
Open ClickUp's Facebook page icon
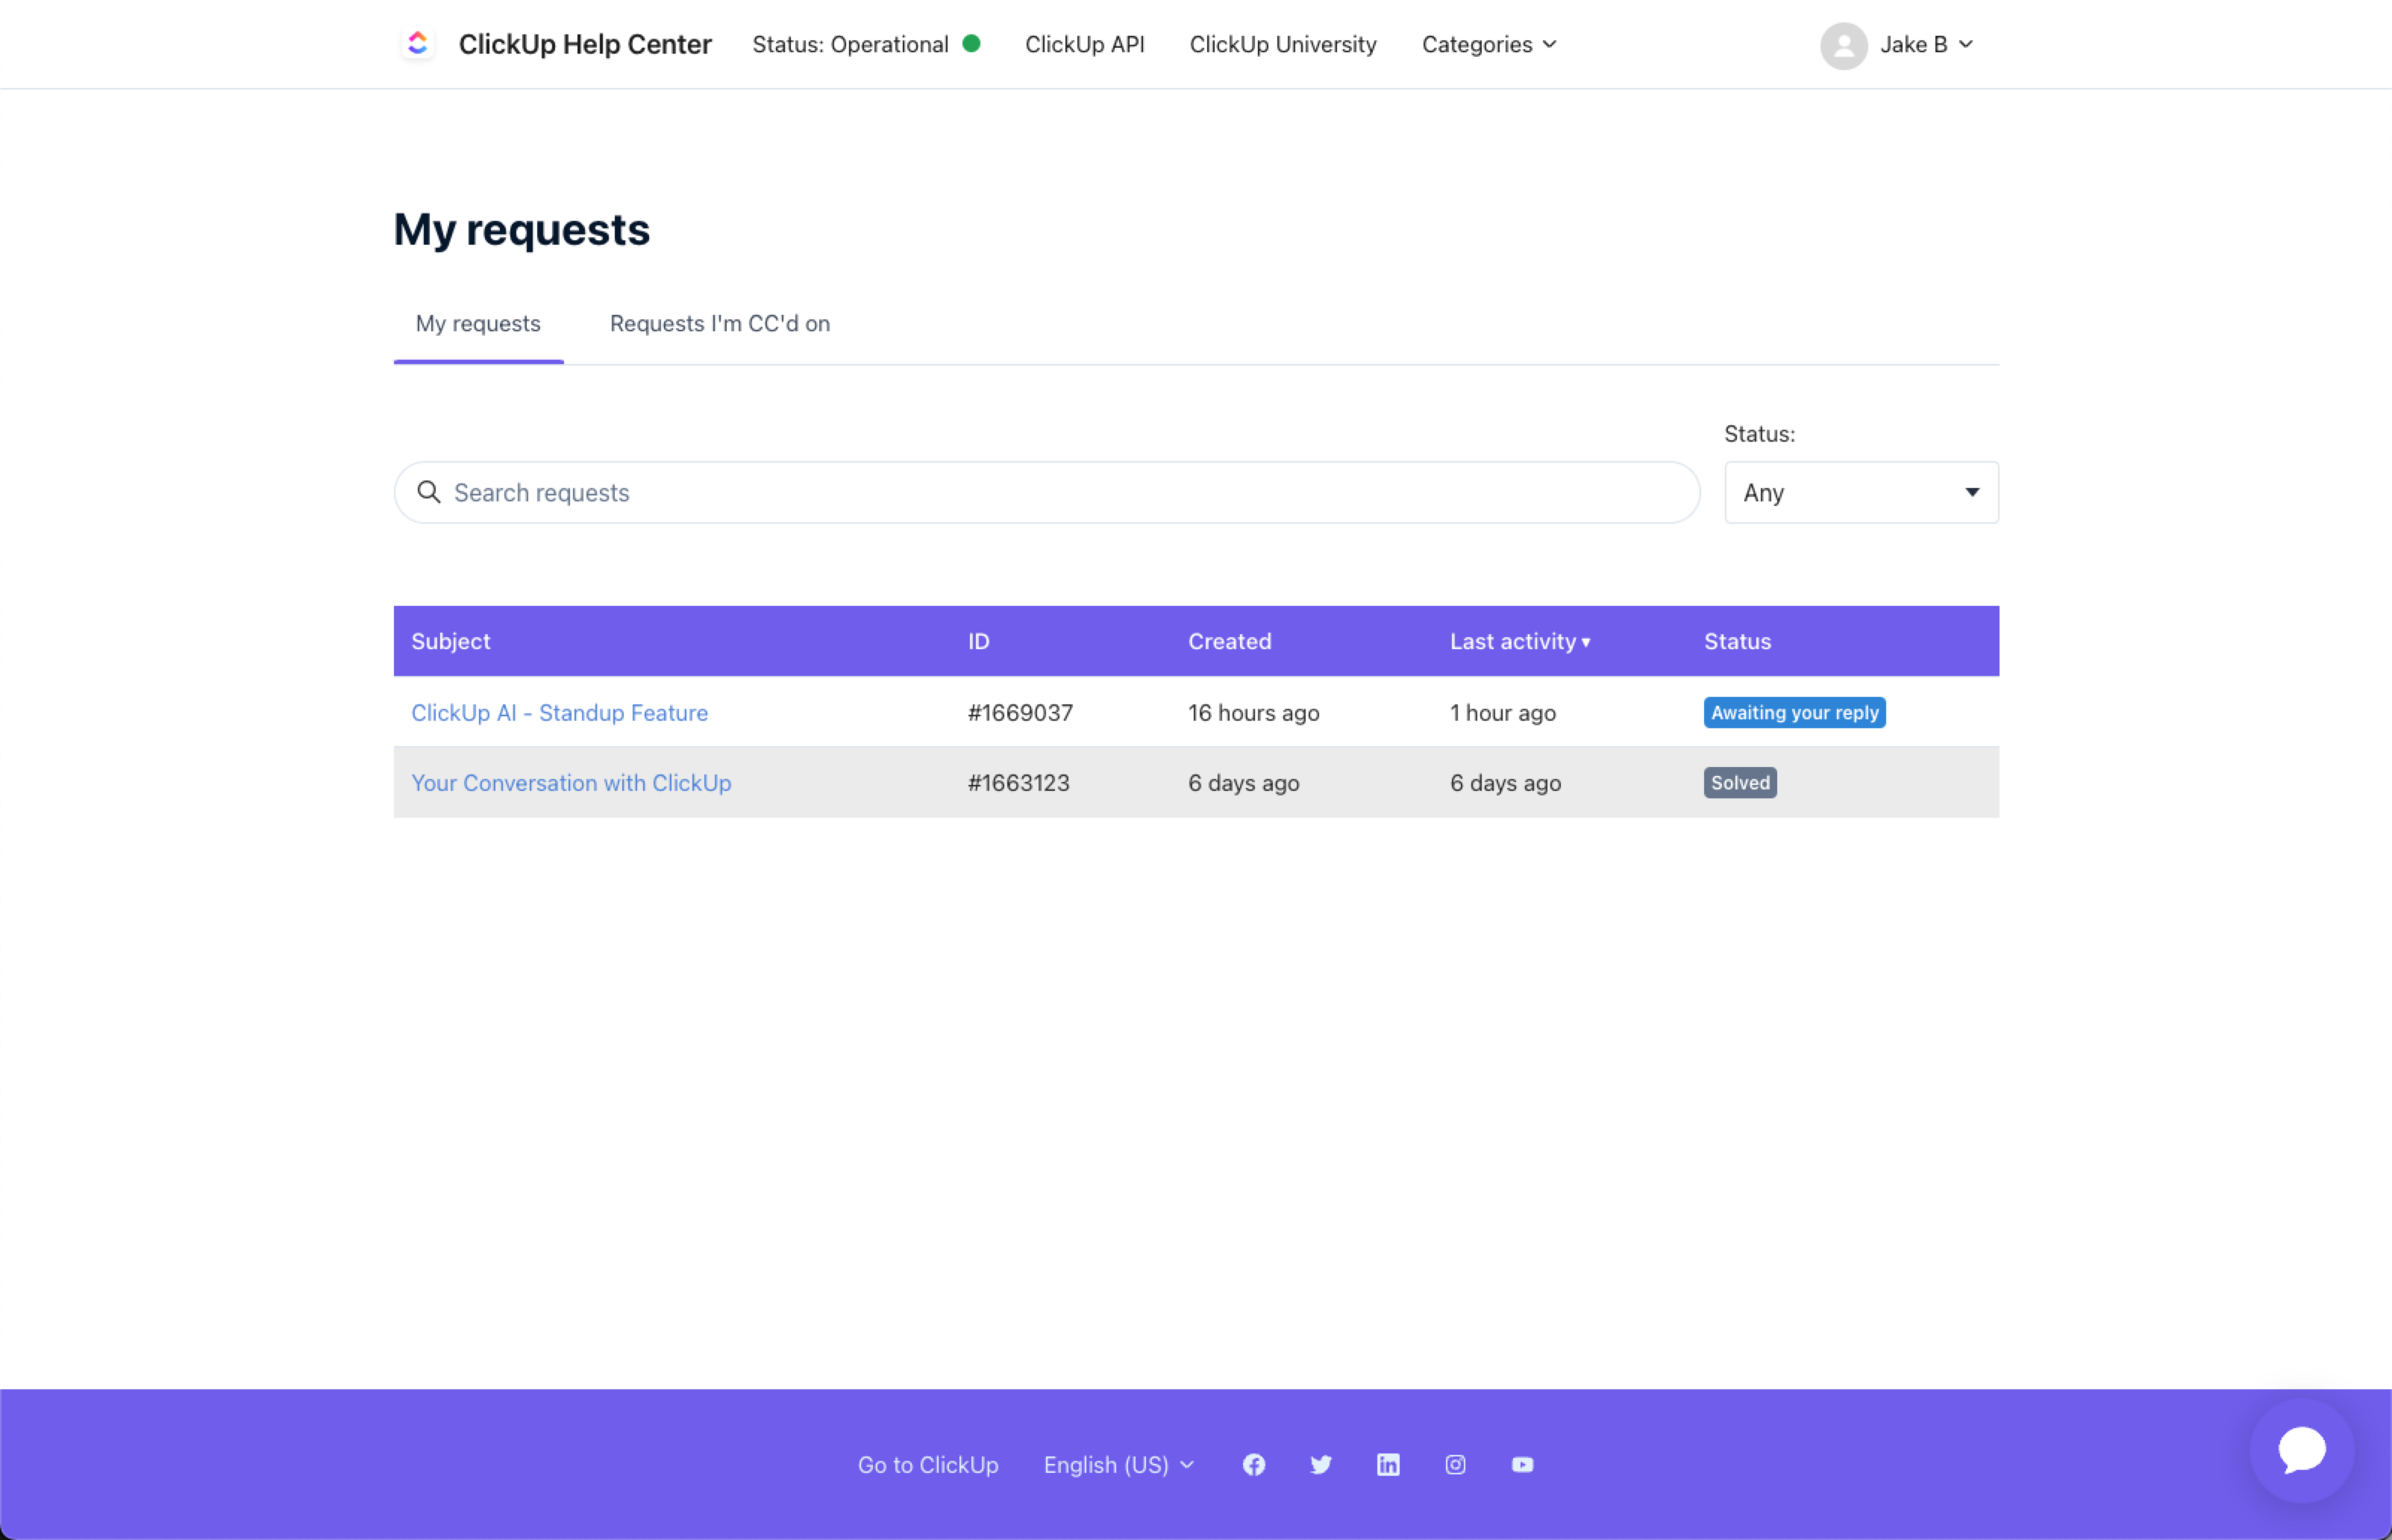coord(1254,1465)
